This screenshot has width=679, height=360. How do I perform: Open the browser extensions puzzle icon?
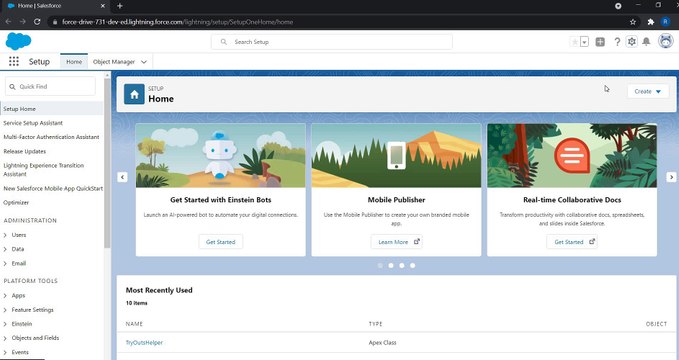(650, 22)
